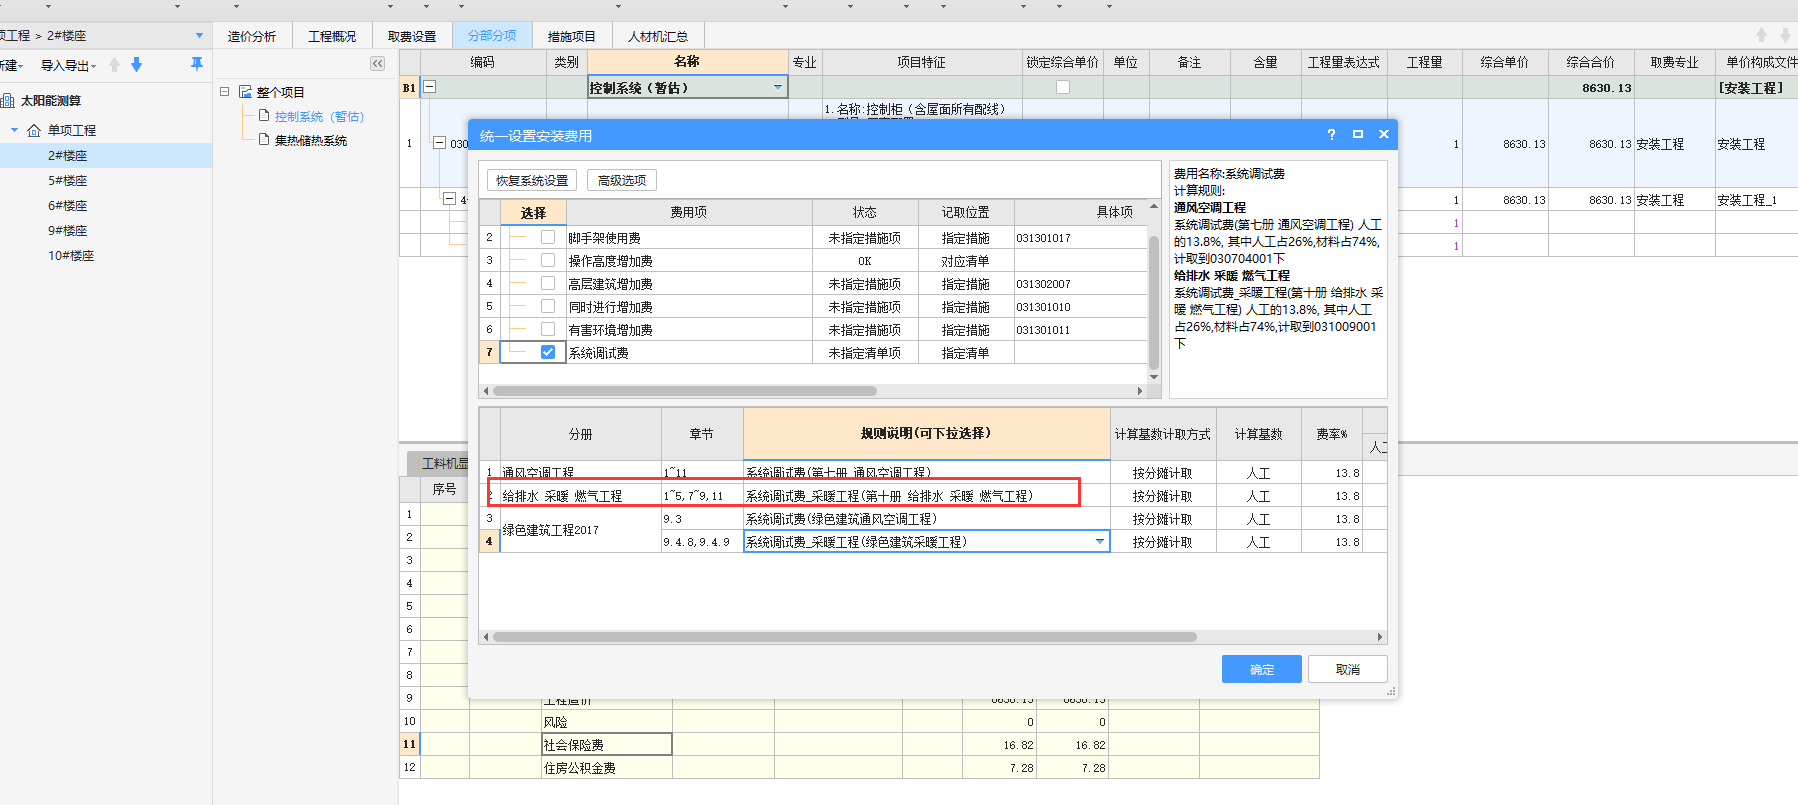Switch to the 人材机汇总 tab
This screenshot has height=805, width=1798.
tap(658, 36)
